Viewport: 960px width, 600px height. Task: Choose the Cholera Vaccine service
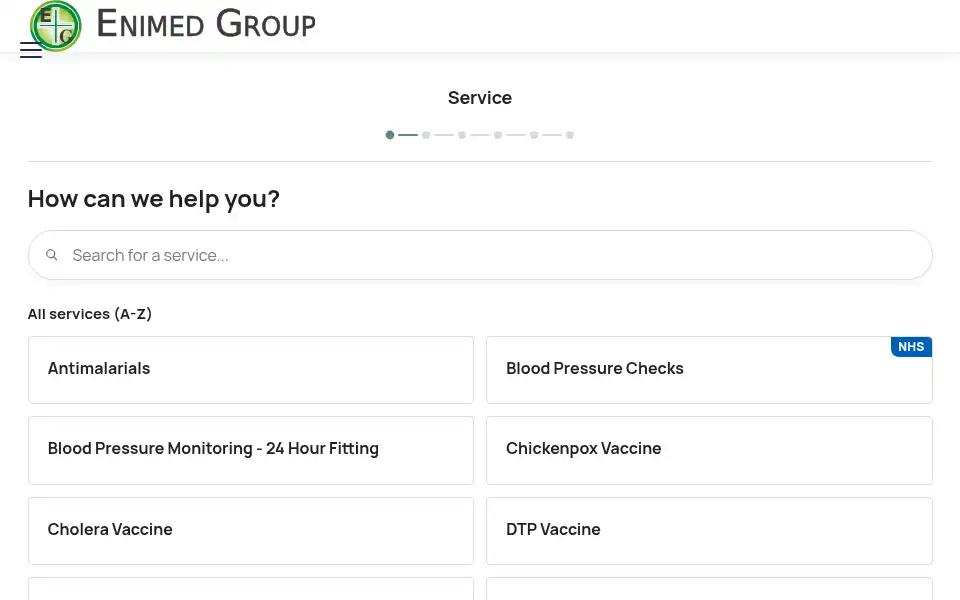coord(251,531)
